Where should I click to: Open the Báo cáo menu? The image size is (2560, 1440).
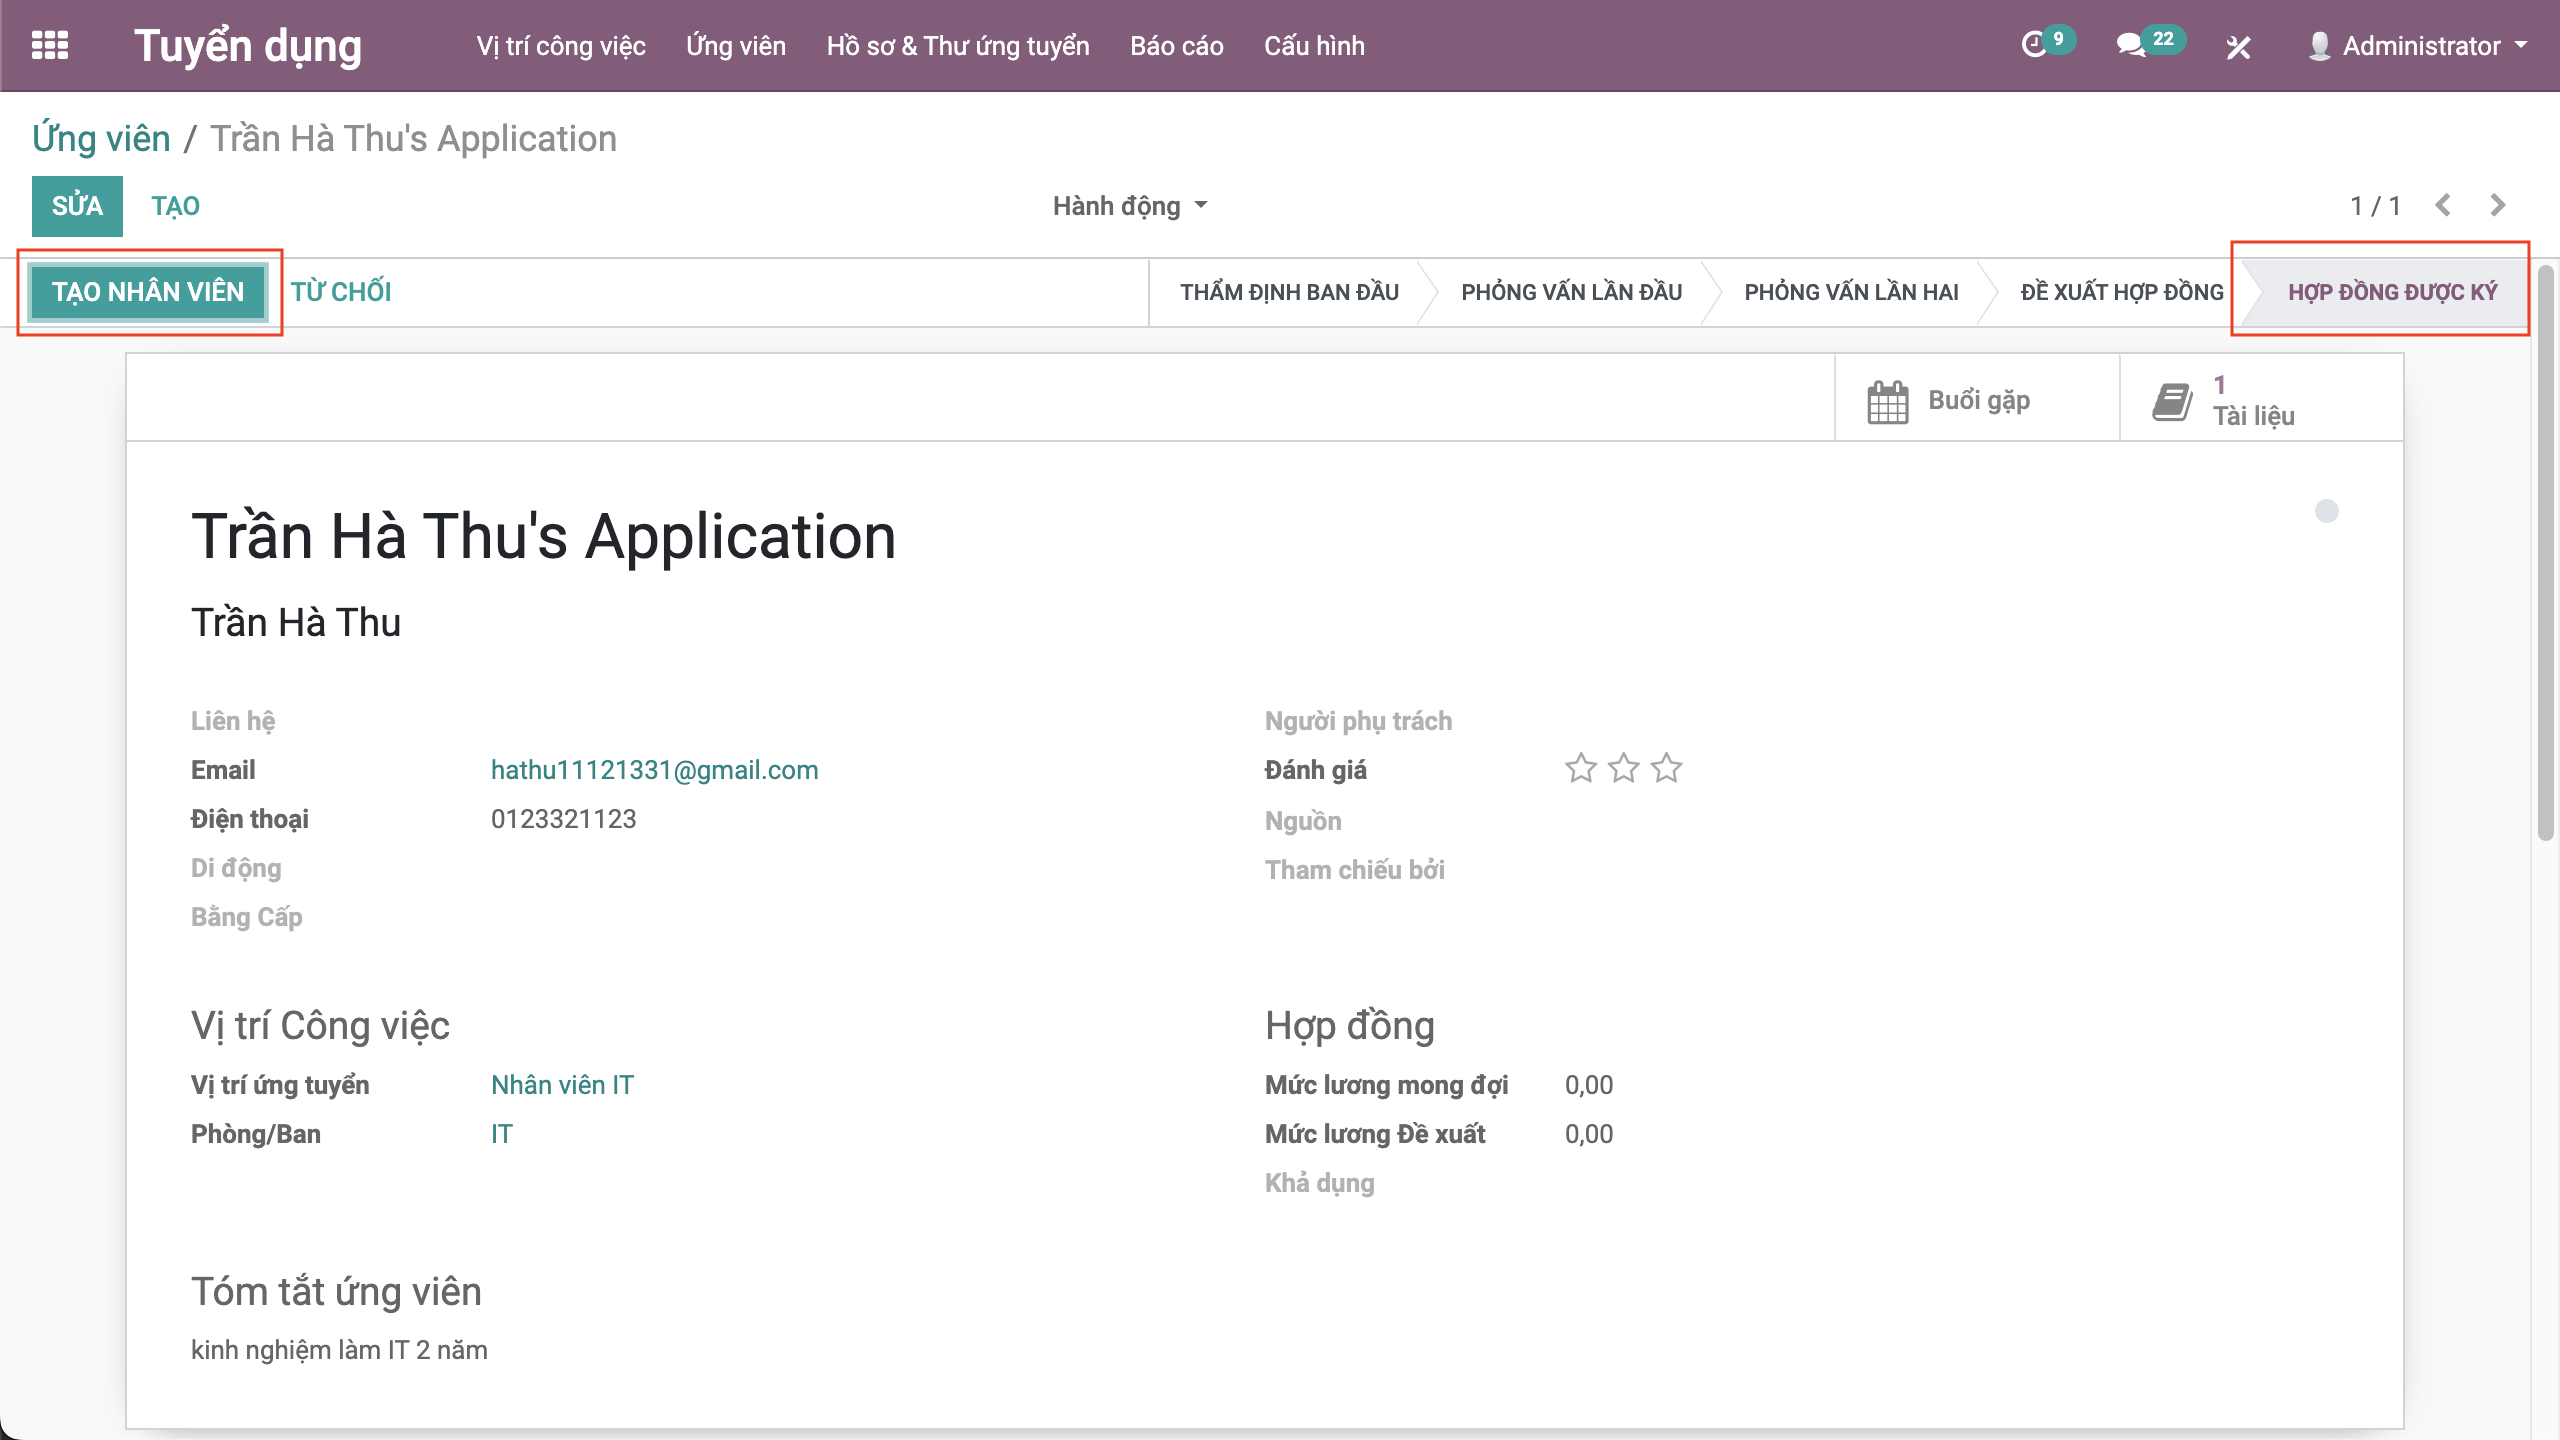pos(1176,46)
